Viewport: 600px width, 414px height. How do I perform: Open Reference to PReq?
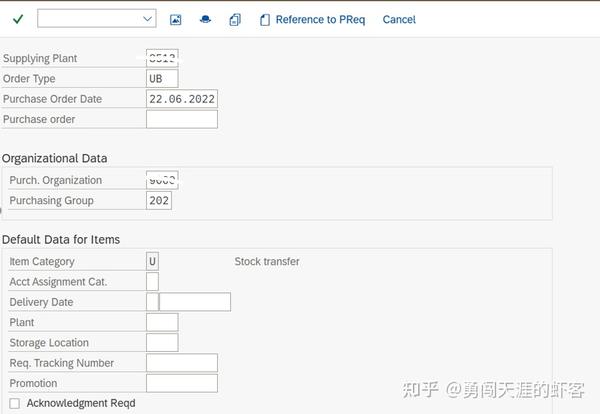[320, 20]
